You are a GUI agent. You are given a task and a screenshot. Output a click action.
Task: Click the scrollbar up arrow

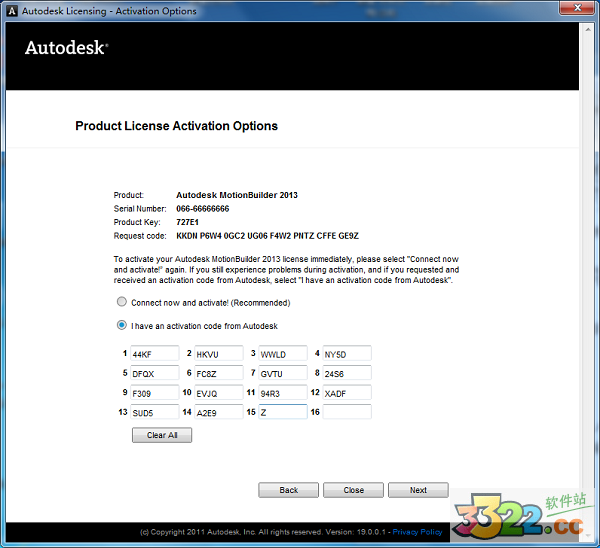[588, 29]
